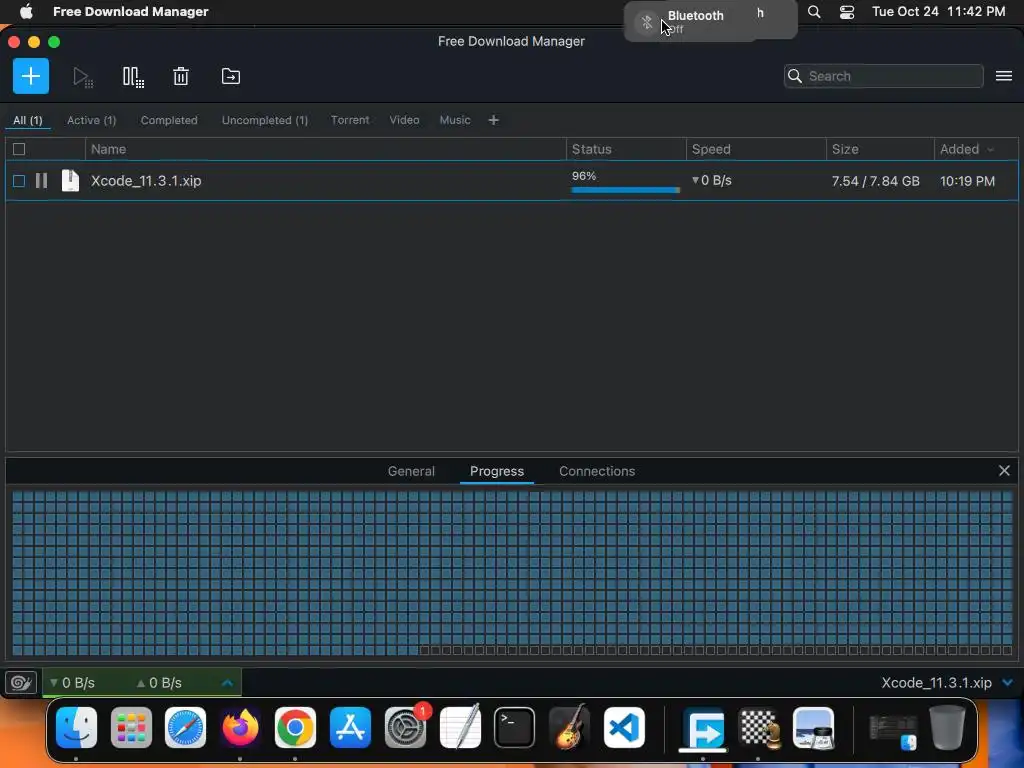
Task: Click the upload speed 0 B/s in status bar
Action: 159,683
